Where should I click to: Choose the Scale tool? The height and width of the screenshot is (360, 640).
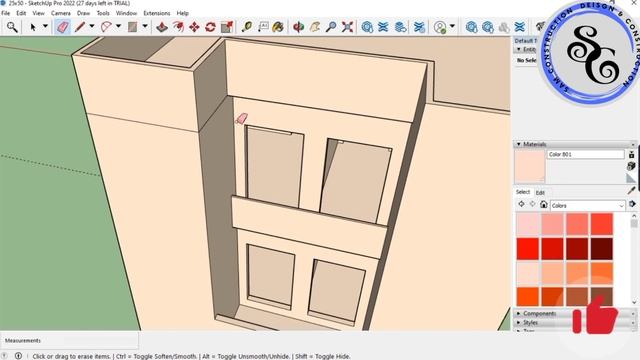pos(227,27)
